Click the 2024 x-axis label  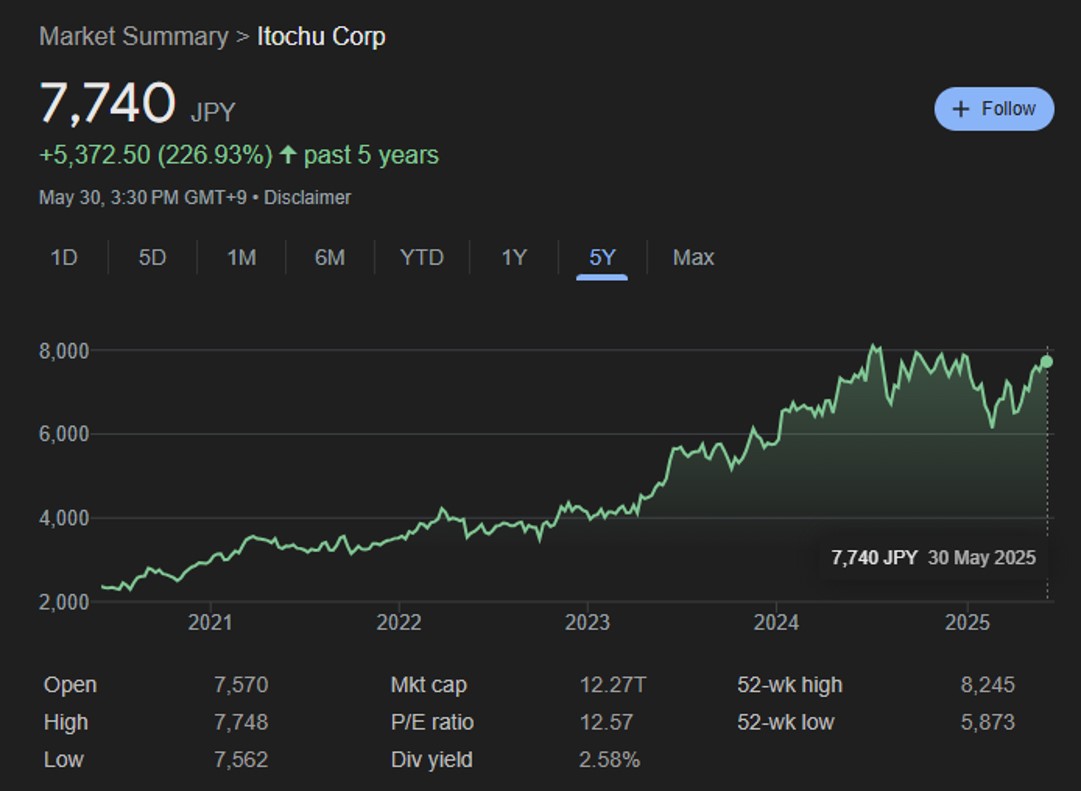(776, 623)
